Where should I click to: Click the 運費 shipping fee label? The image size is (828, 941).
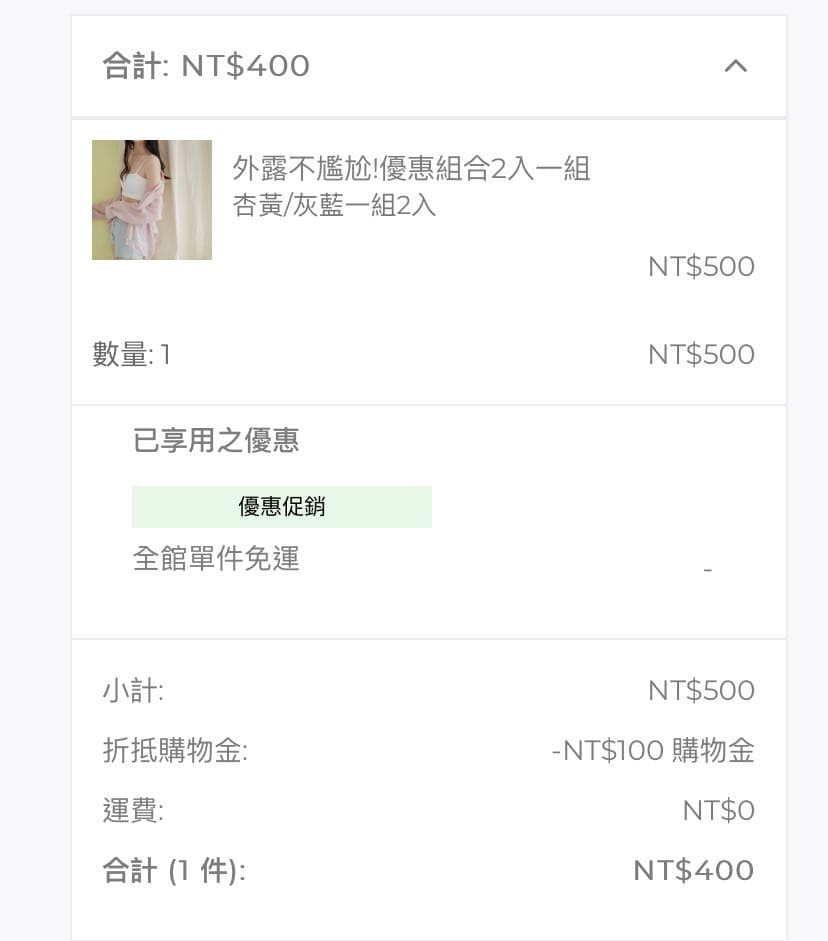133,810
